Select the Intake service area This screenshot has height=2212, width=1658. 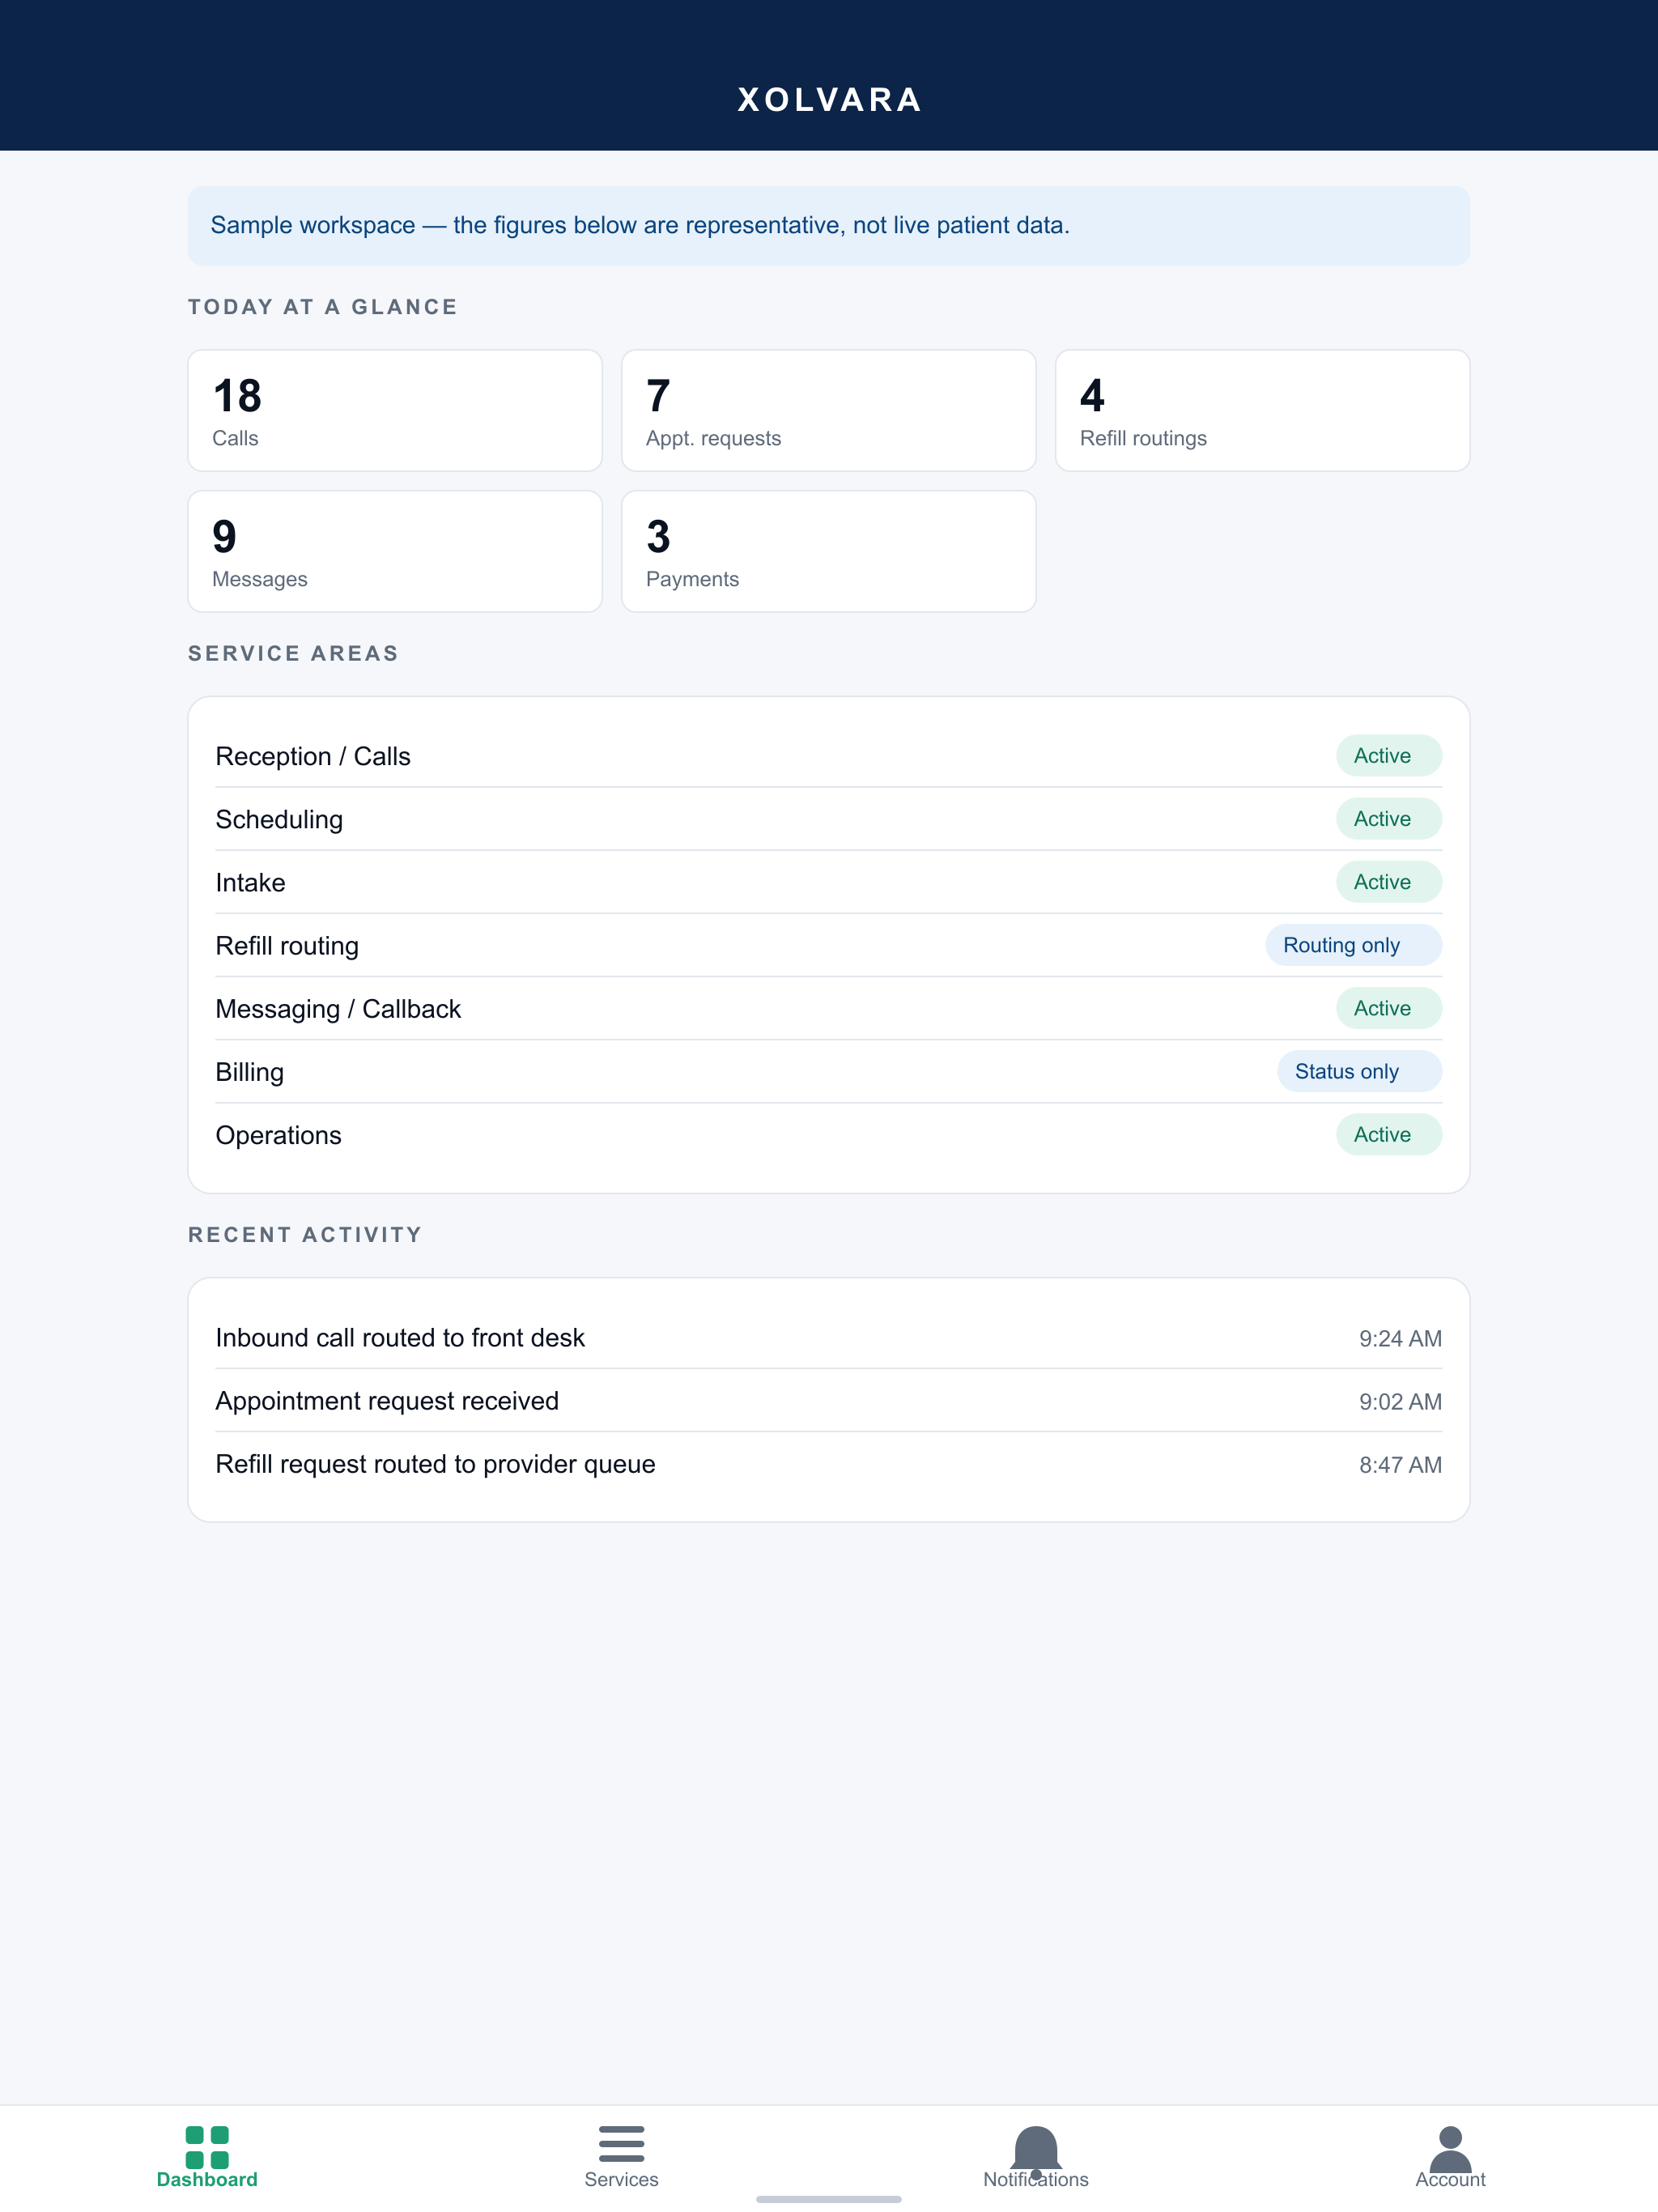829,882
